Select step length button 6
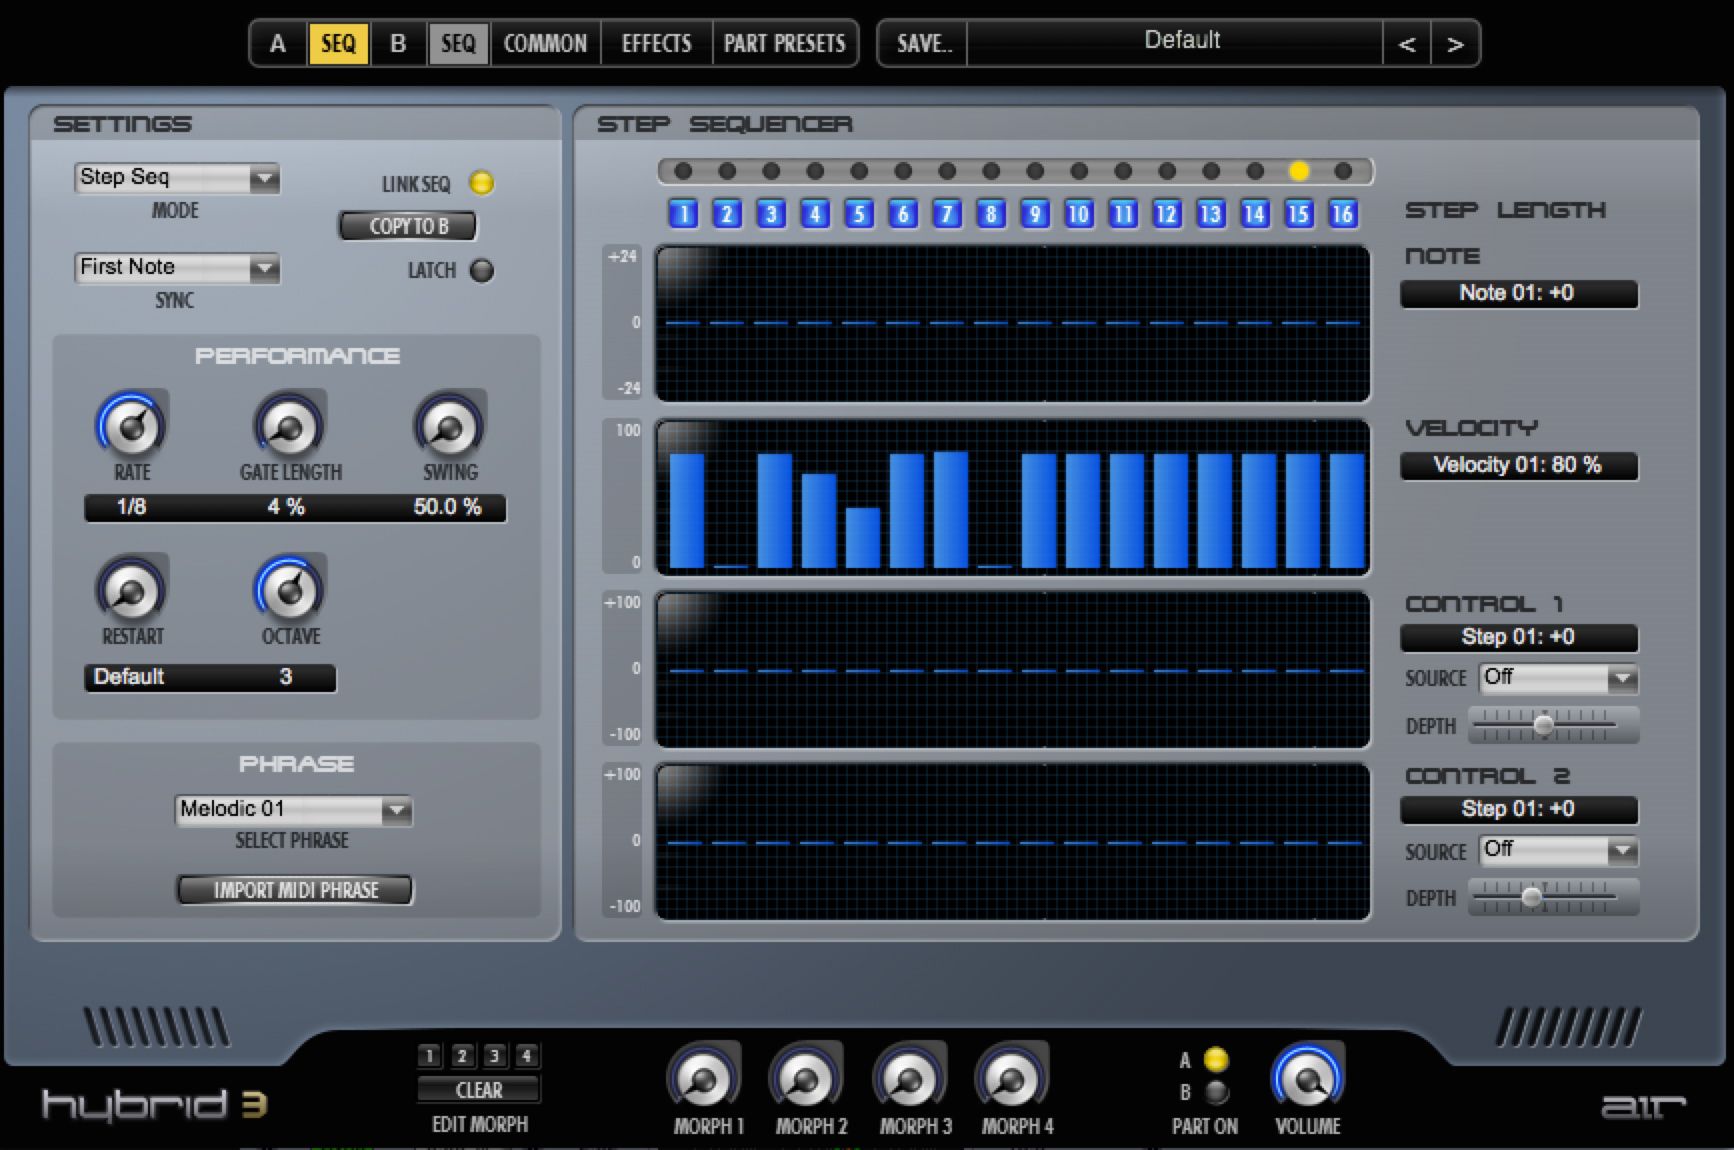The image size is (1734, 1150). [903, 213]
